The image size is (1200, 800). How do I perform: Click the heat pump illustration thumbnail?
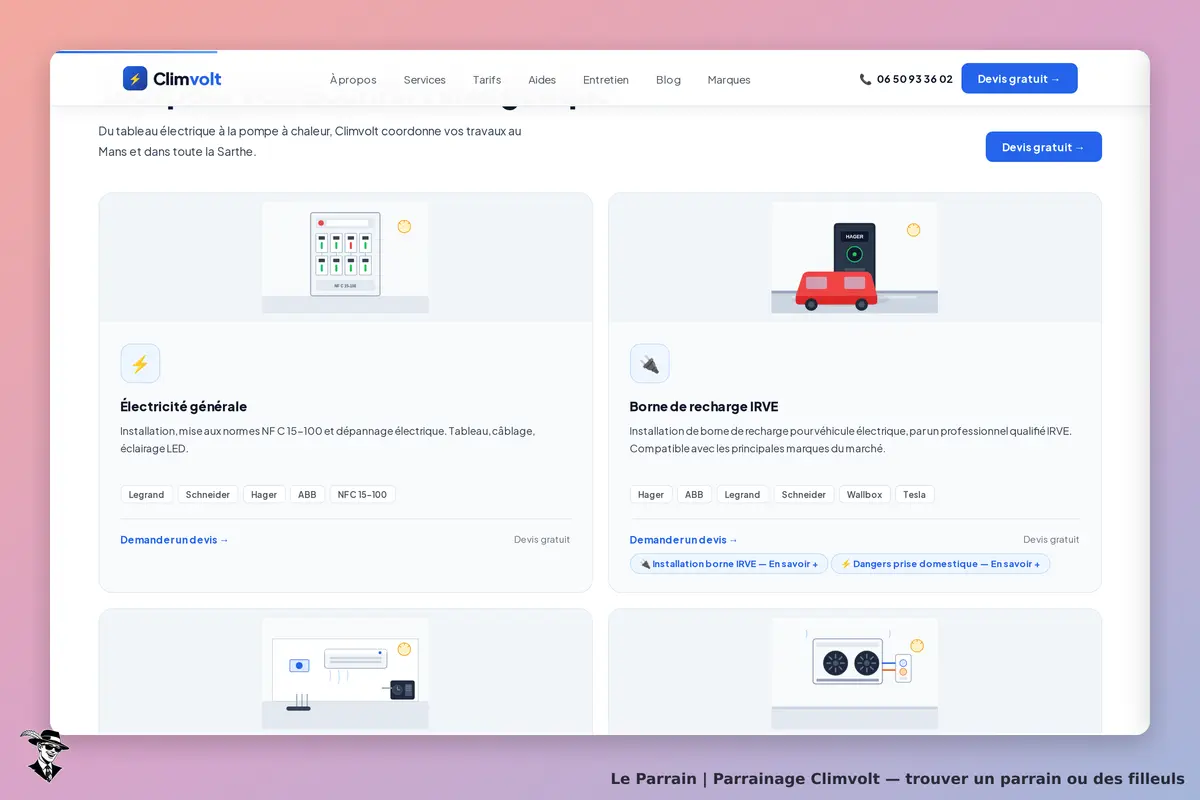855,673
